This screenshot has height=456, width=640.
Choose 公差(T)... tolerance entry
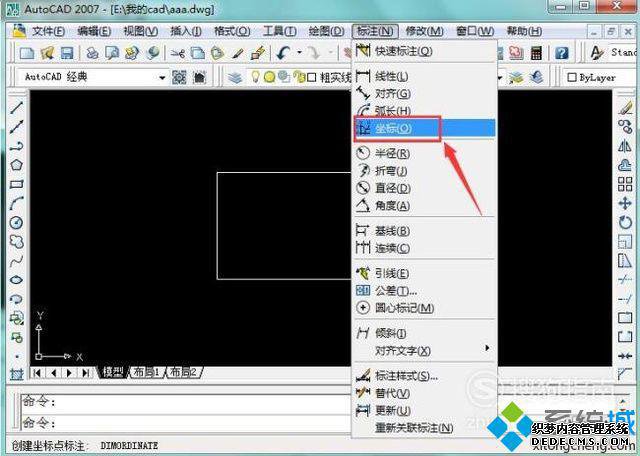424,291
